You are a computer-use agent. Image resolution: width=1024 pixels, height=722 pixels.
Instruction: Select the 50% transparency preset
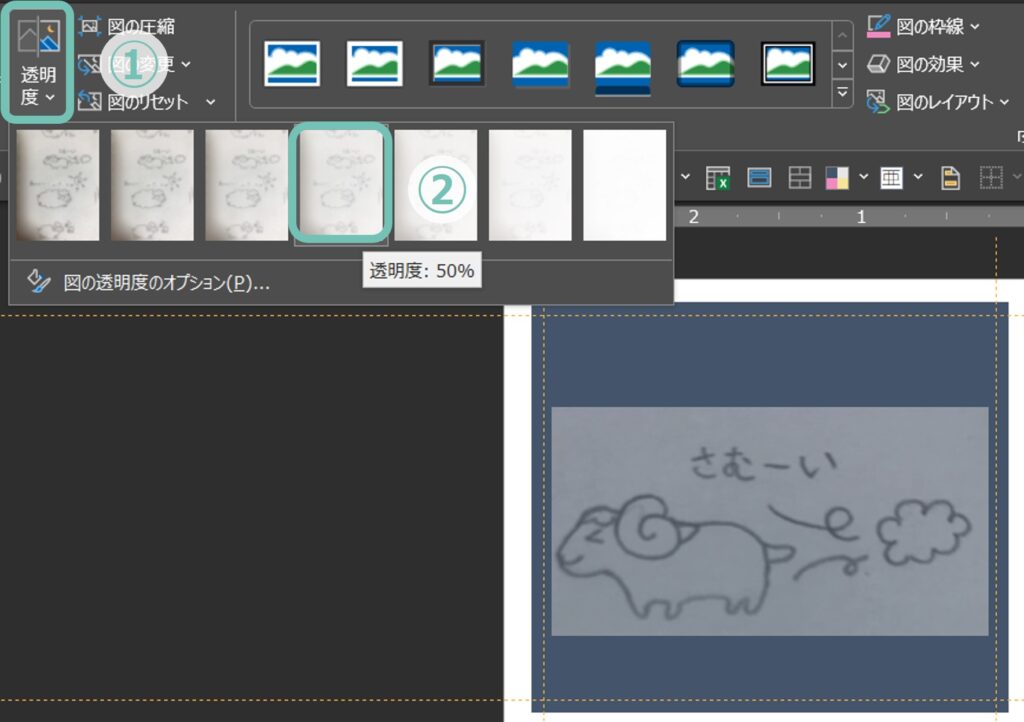tap(341, 185)
